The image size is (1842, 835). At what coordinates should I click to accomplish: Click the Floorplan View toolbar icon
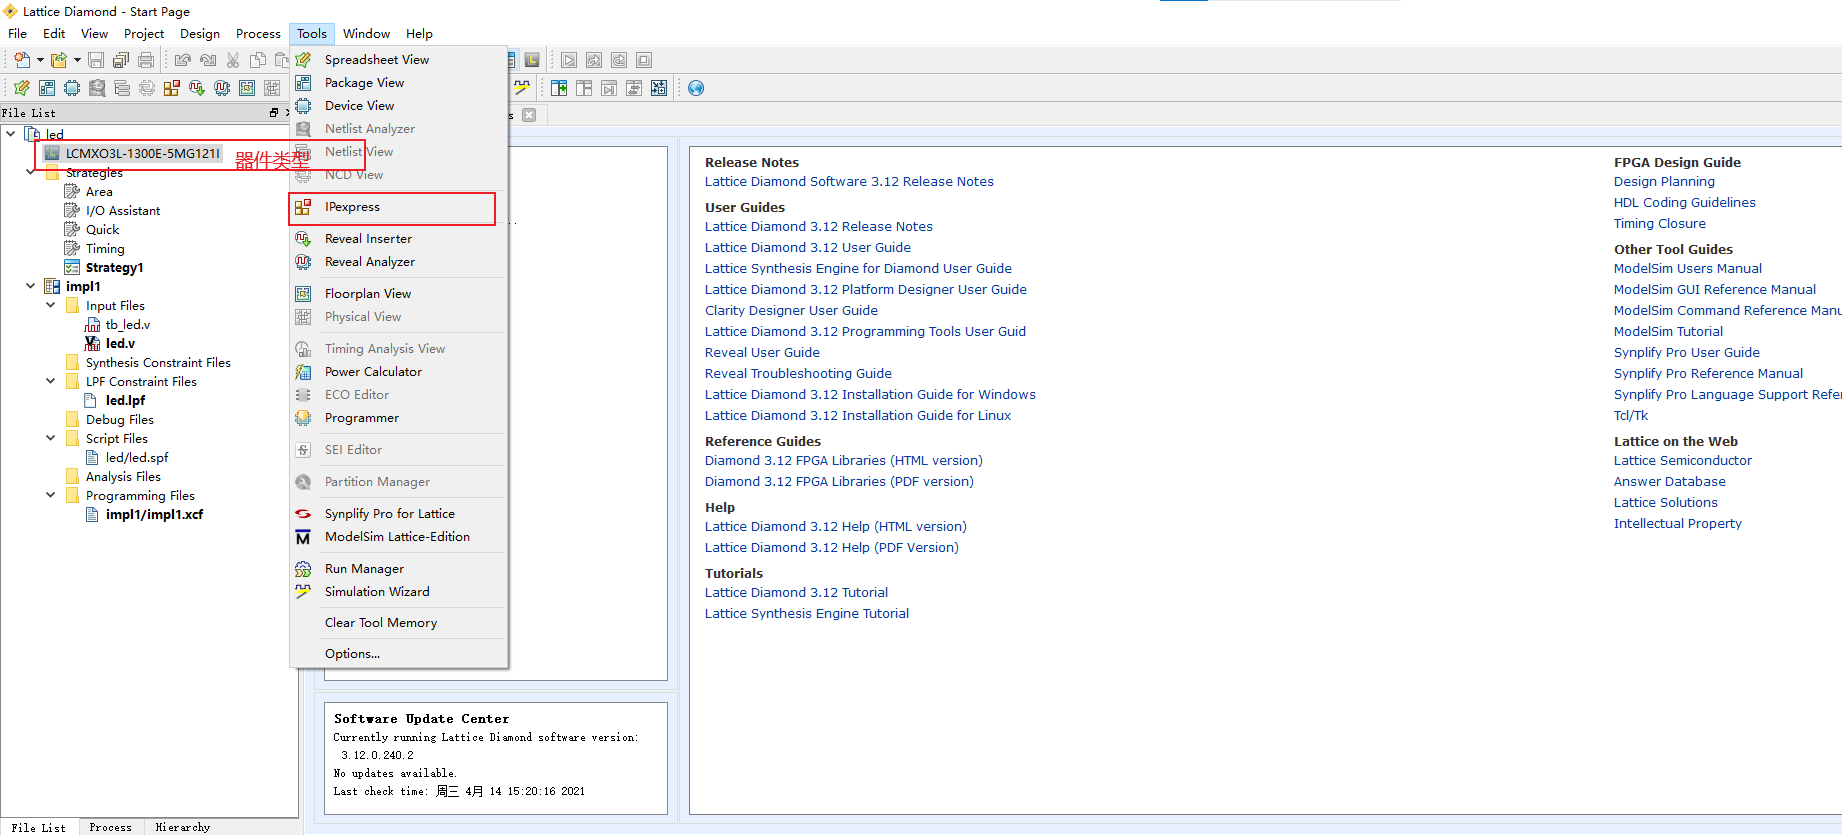(247, 88)
